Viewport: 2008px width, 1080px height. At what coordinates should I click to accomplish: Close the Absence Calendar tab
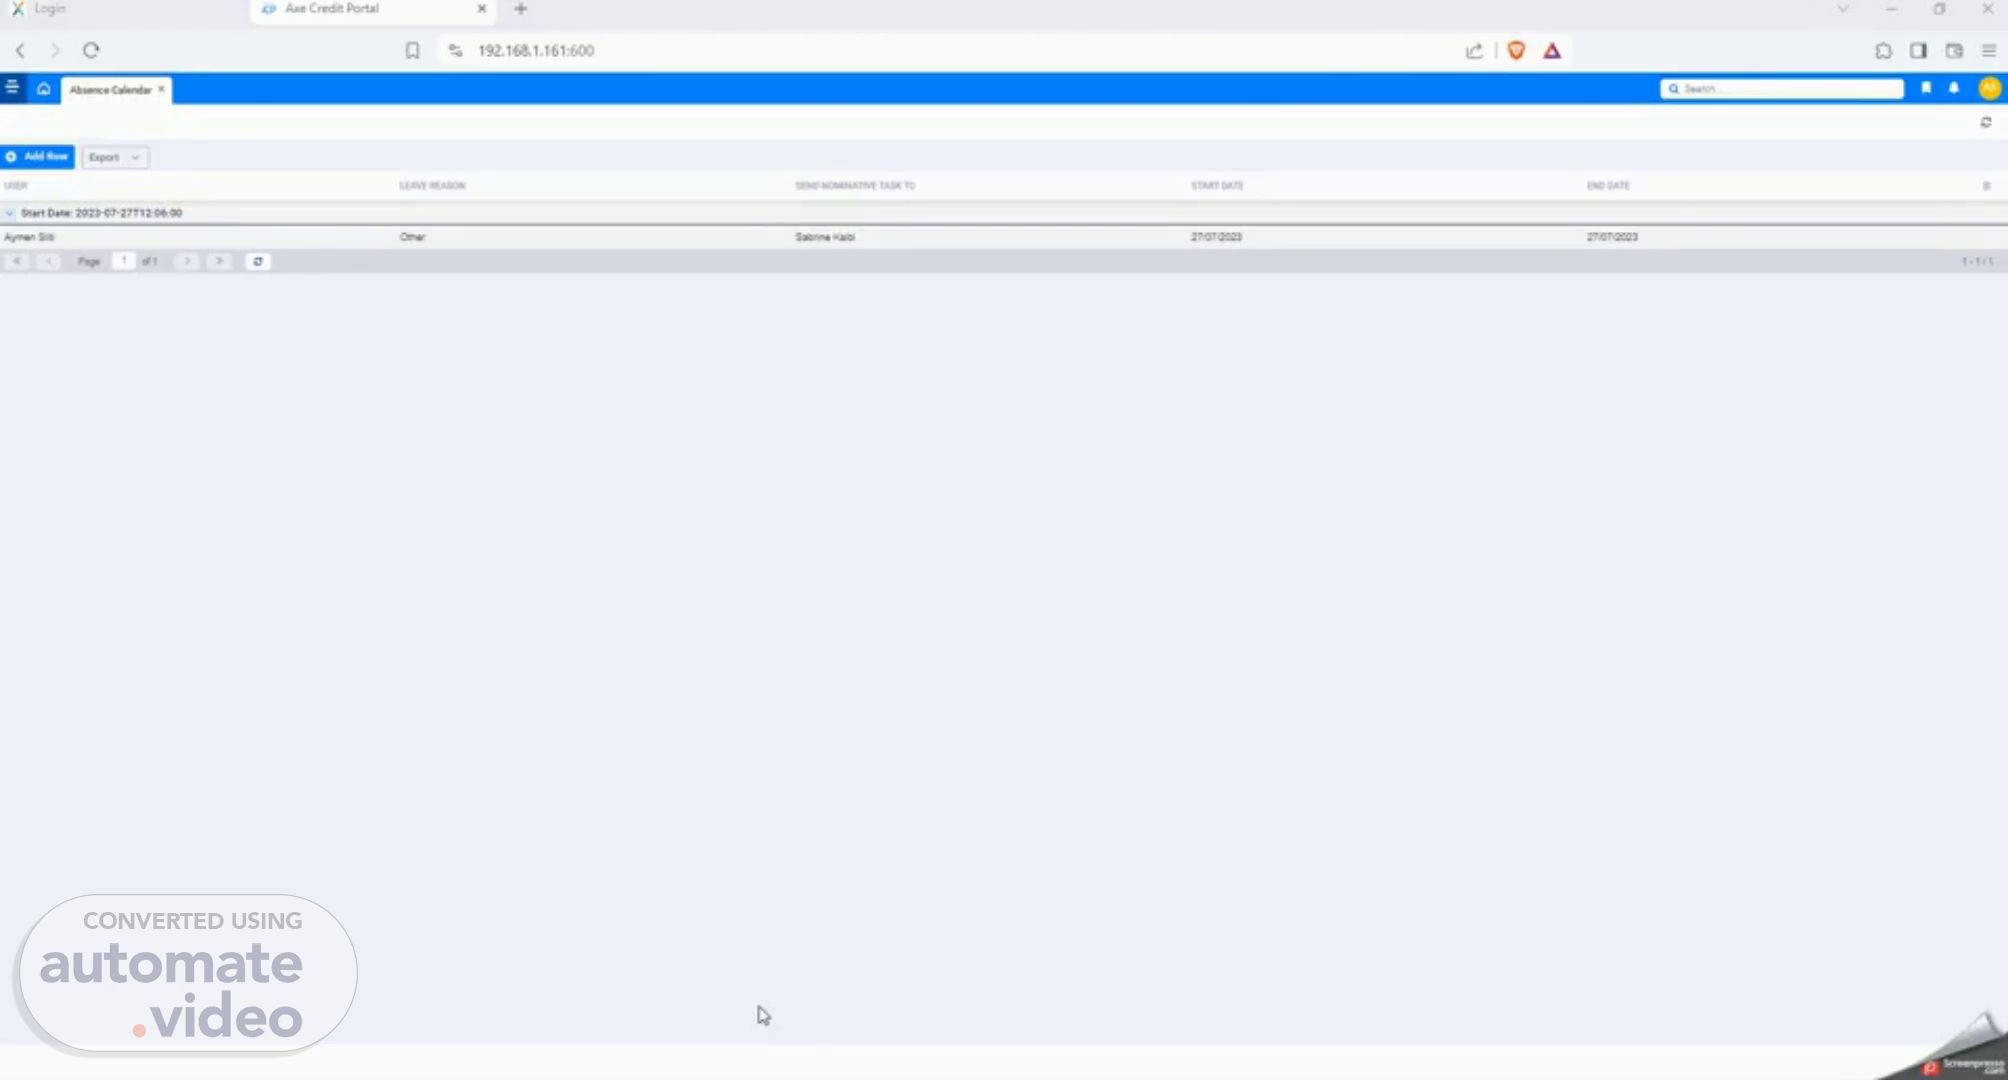pyautogui.click(x=161, y=89)
